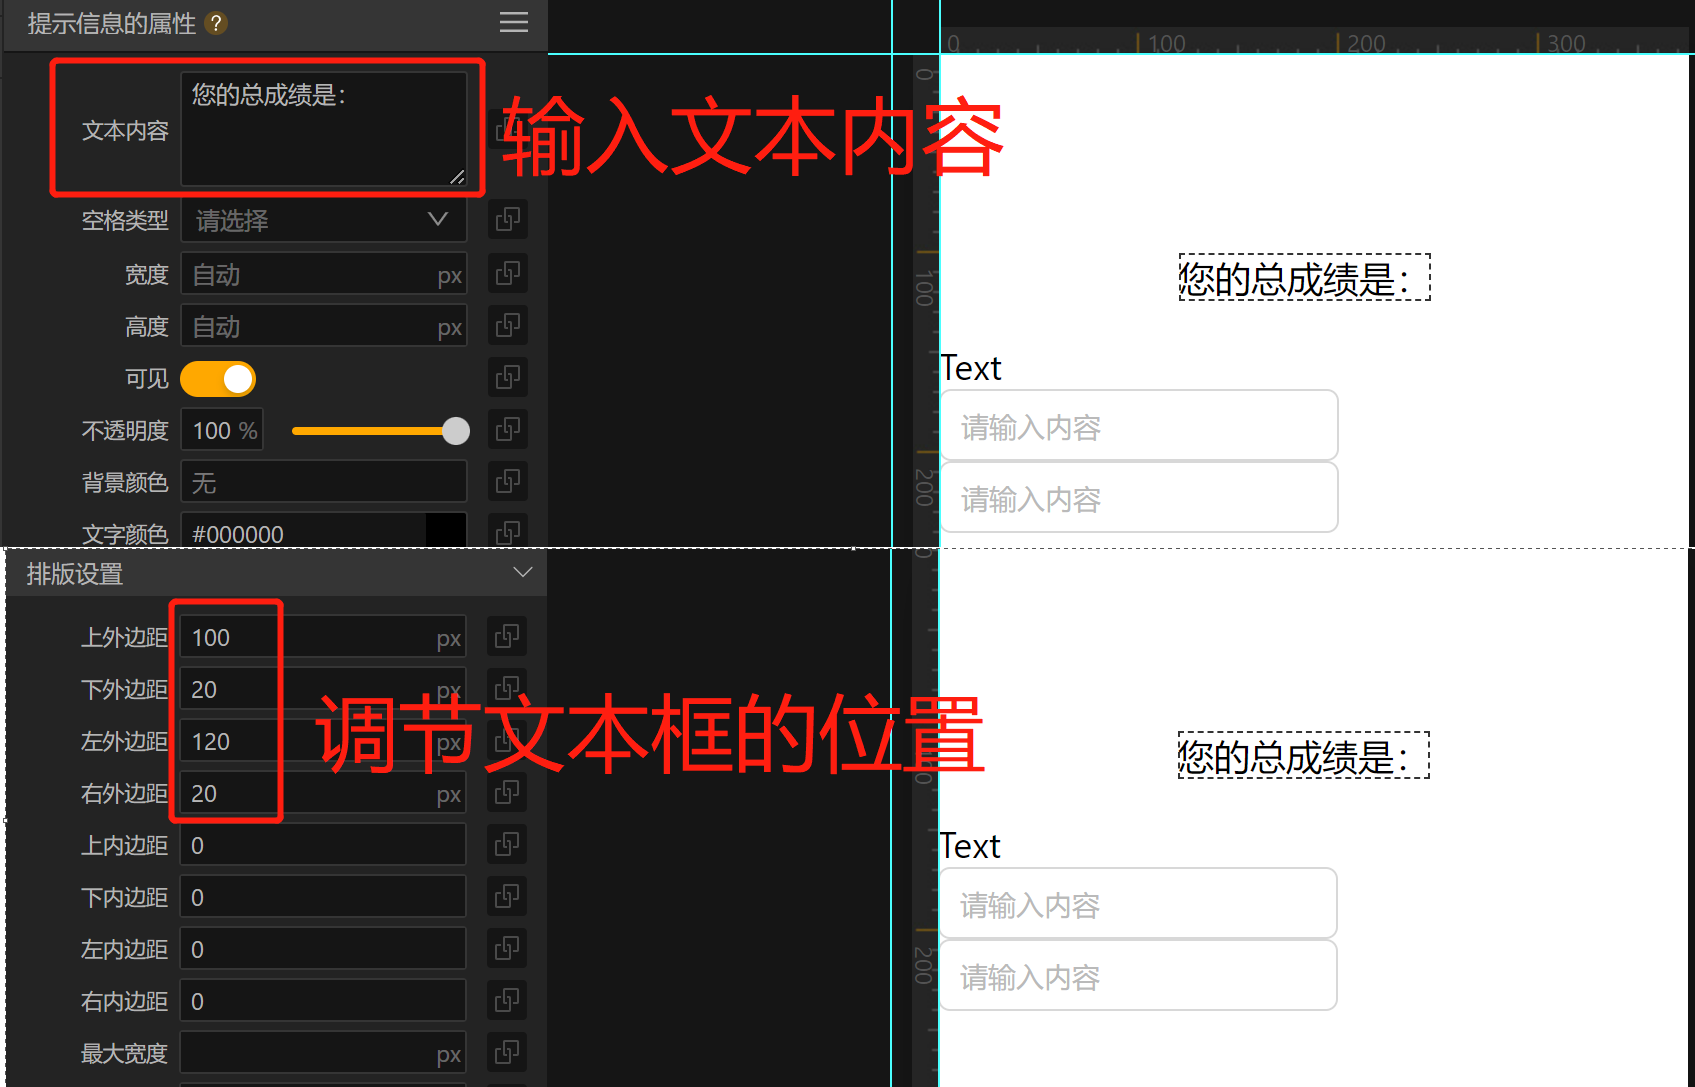
Task: Click the link icon on the 背景颜色 row
Action: 508,481
